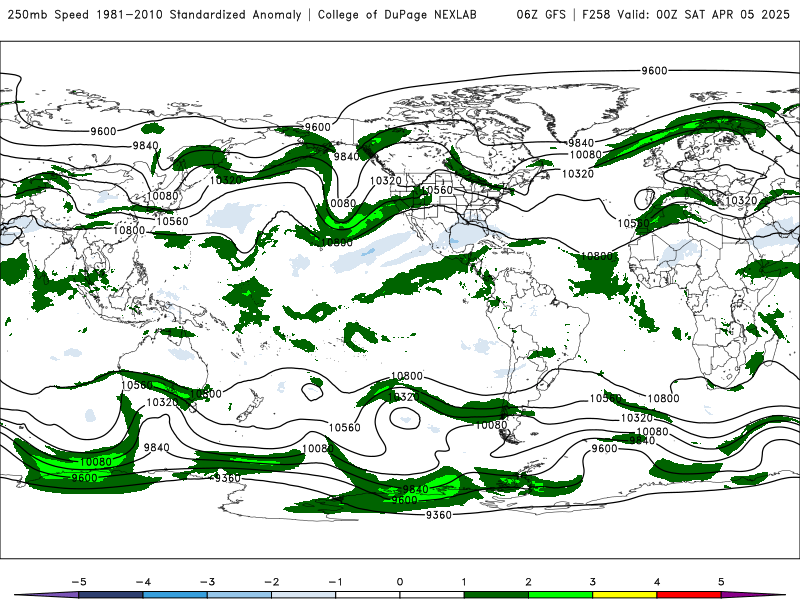Click the pale blue -2 to -1 colorbar segment
The image size is (800, 600).
pyautogui.click(x=304, y=595)
